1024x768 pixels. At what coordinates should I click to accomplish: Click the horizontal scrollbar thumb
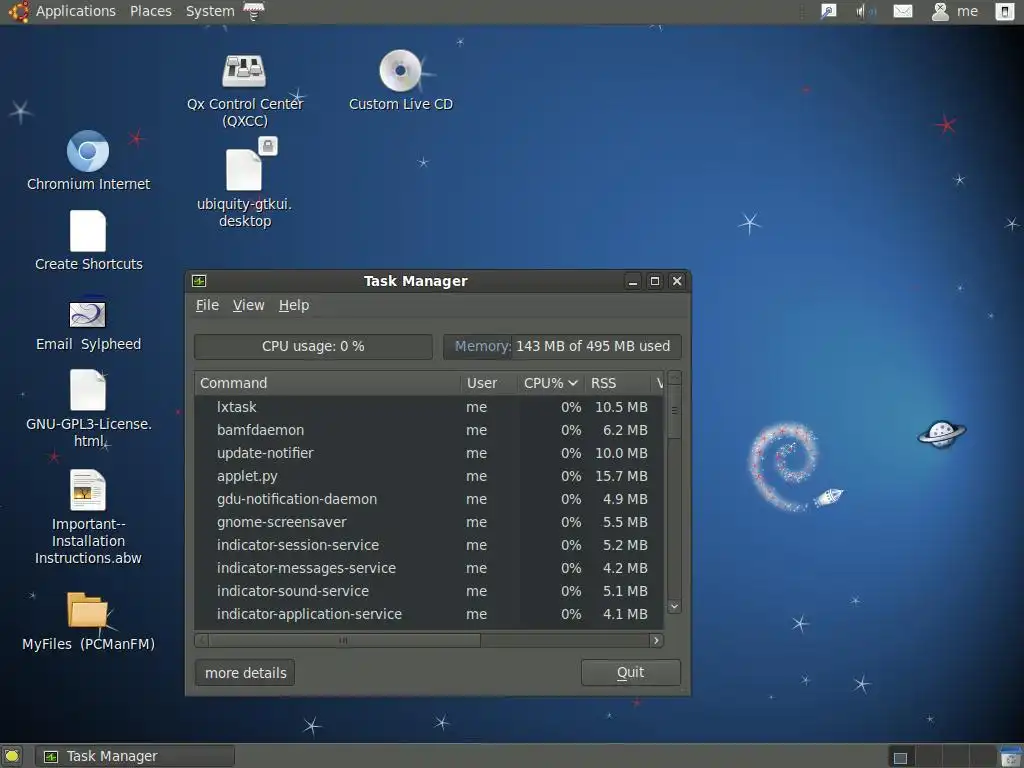pyautogui.click(x=344, y=641)
